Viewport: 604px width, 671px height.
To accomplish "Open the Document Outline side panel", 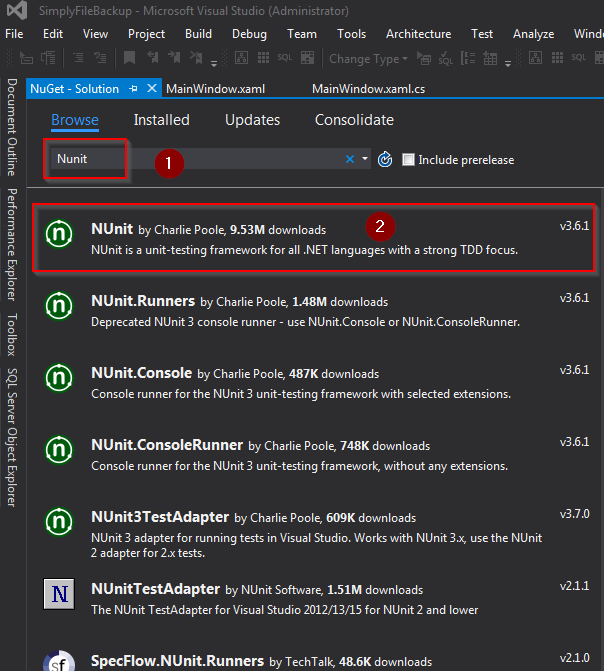I will pyautogui.click(x=12, y=127).
